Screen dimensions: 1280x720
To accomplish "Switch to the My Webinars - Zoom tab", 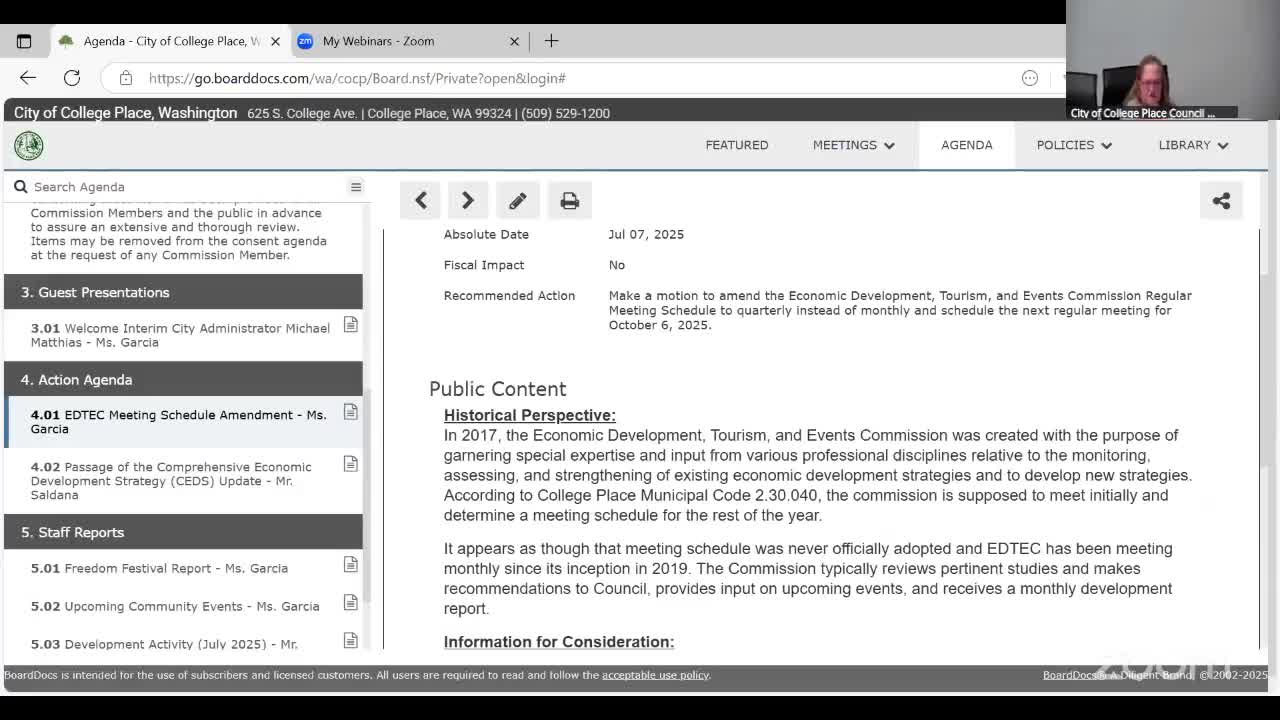I will (409, 41).
